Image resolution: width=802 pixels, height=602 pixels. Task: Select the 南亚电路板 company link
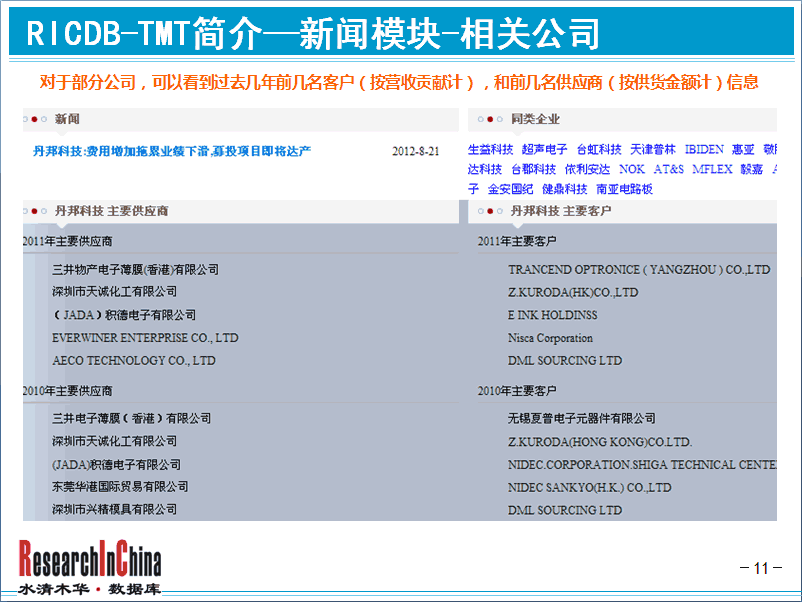tap(625, 189)
